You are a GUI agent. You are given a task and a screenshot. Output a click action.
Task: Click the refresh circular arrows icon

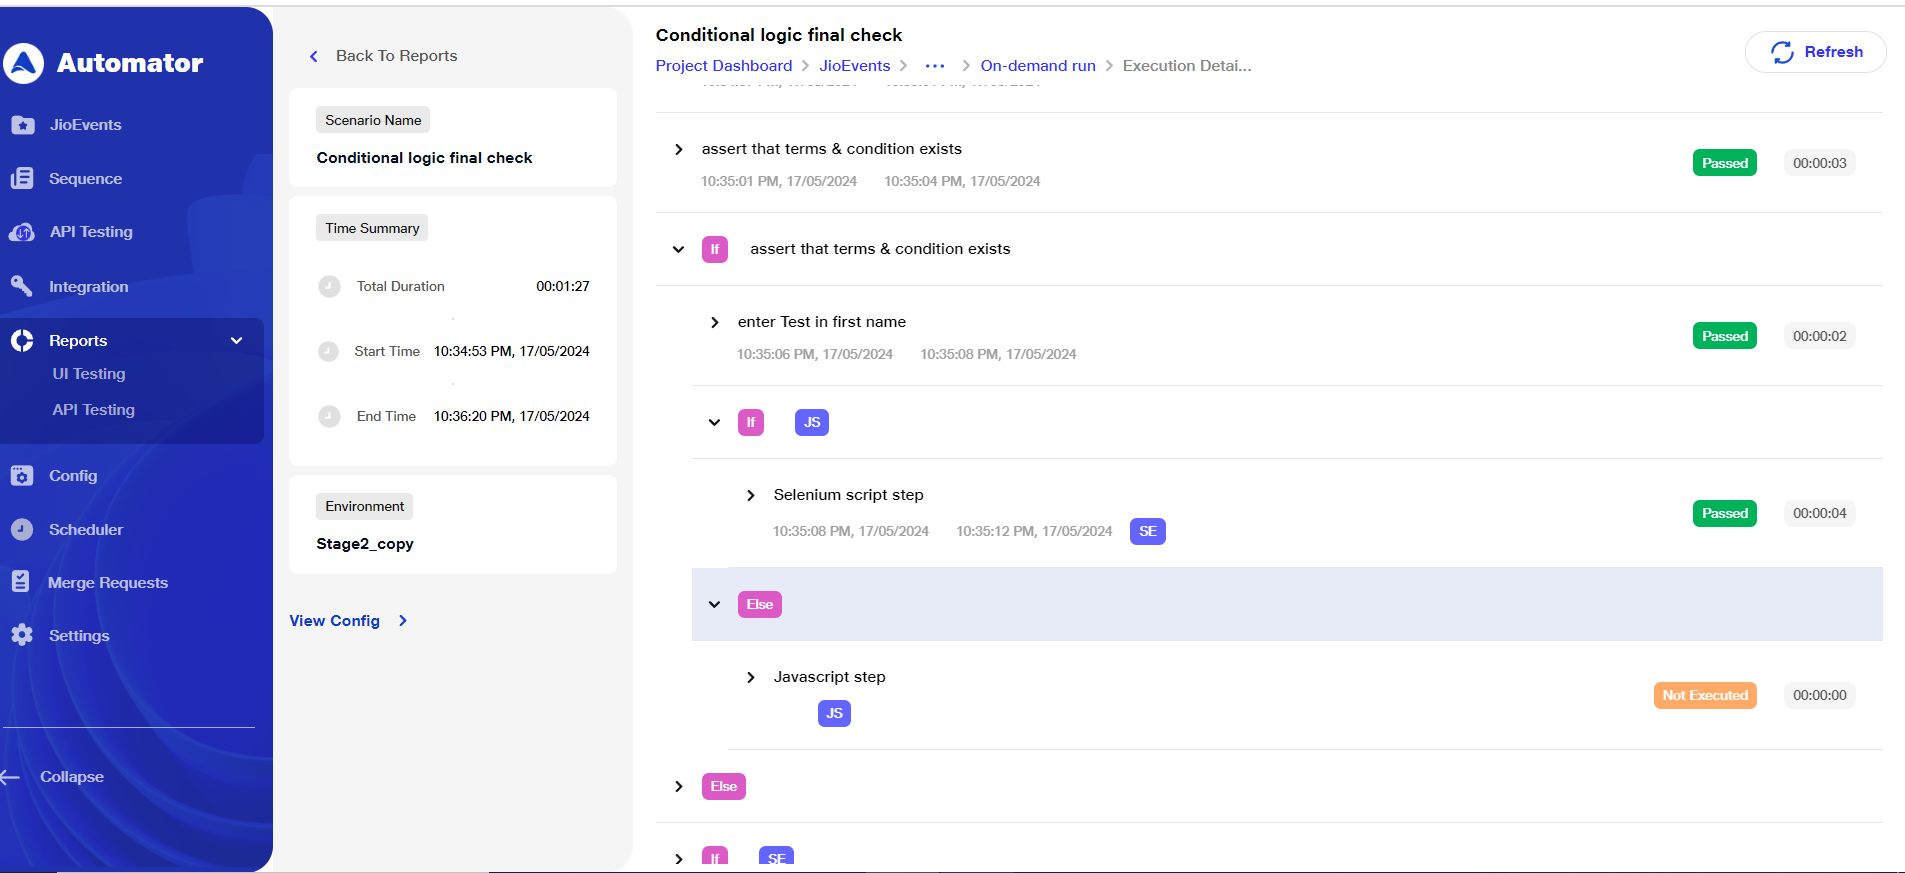click(x=1782, y=52)
